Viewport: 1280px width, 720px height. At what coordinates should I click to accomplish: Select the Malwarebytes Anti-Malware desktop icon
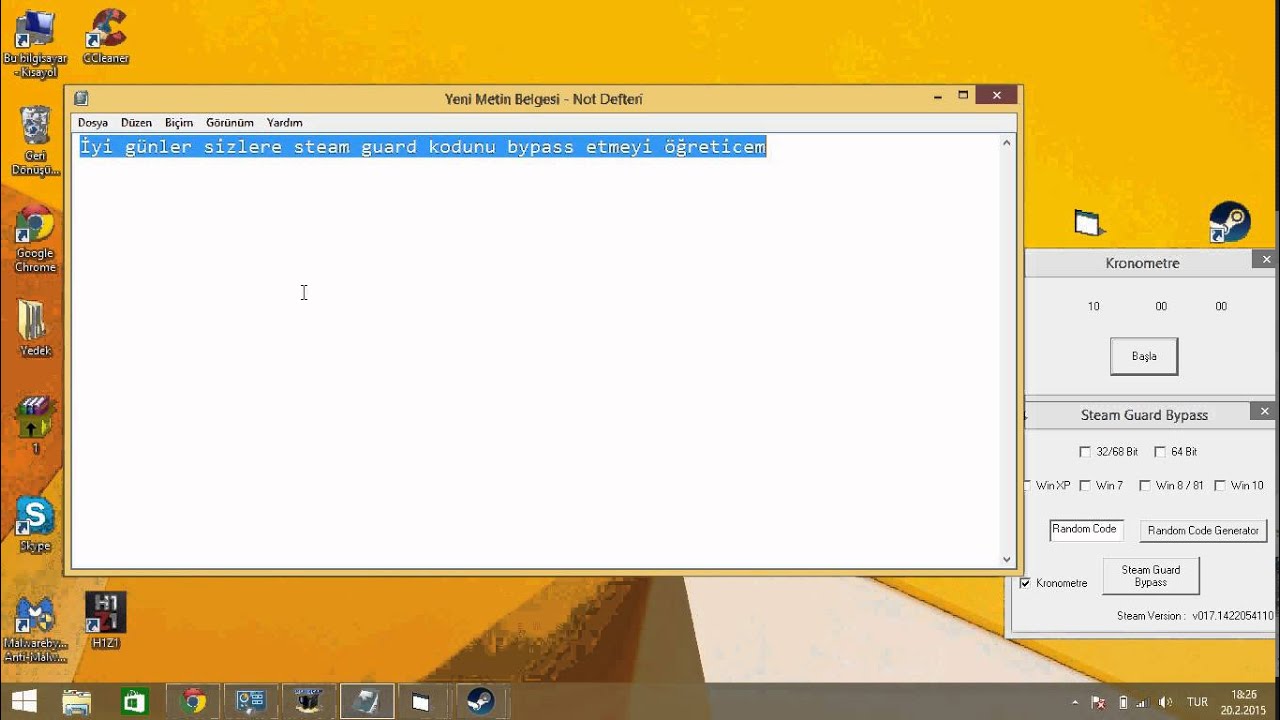pyautogui.click(x=35, y=628)
